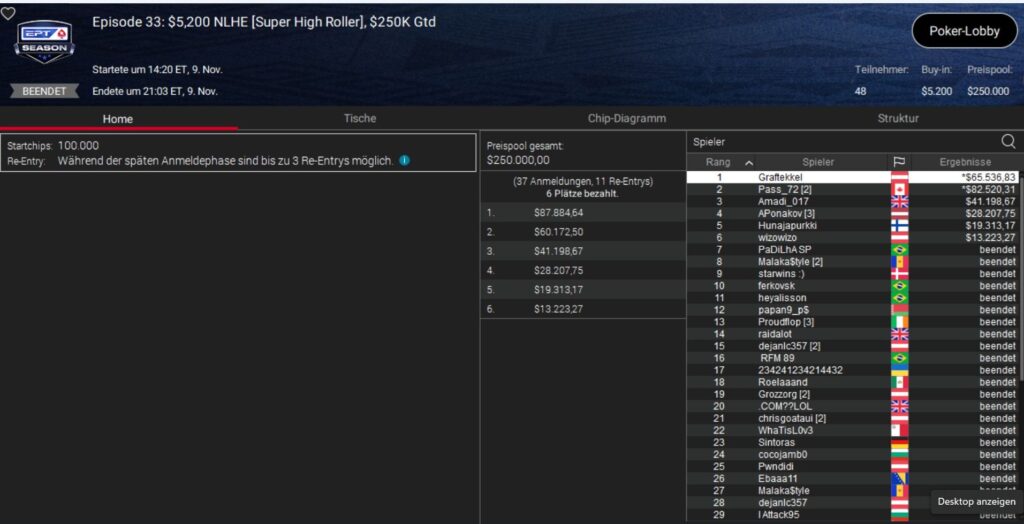The width and height of the screenshot is (1024, 524).
Task: Select the Home tab
Action: (x=118, y=118)
